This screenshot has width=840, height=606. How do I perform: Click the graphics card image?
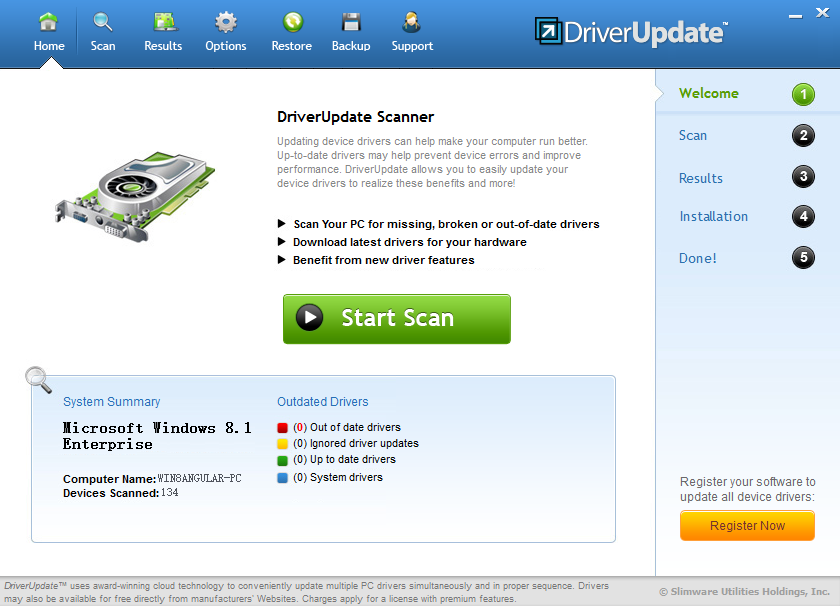click(x=135, y=197)
